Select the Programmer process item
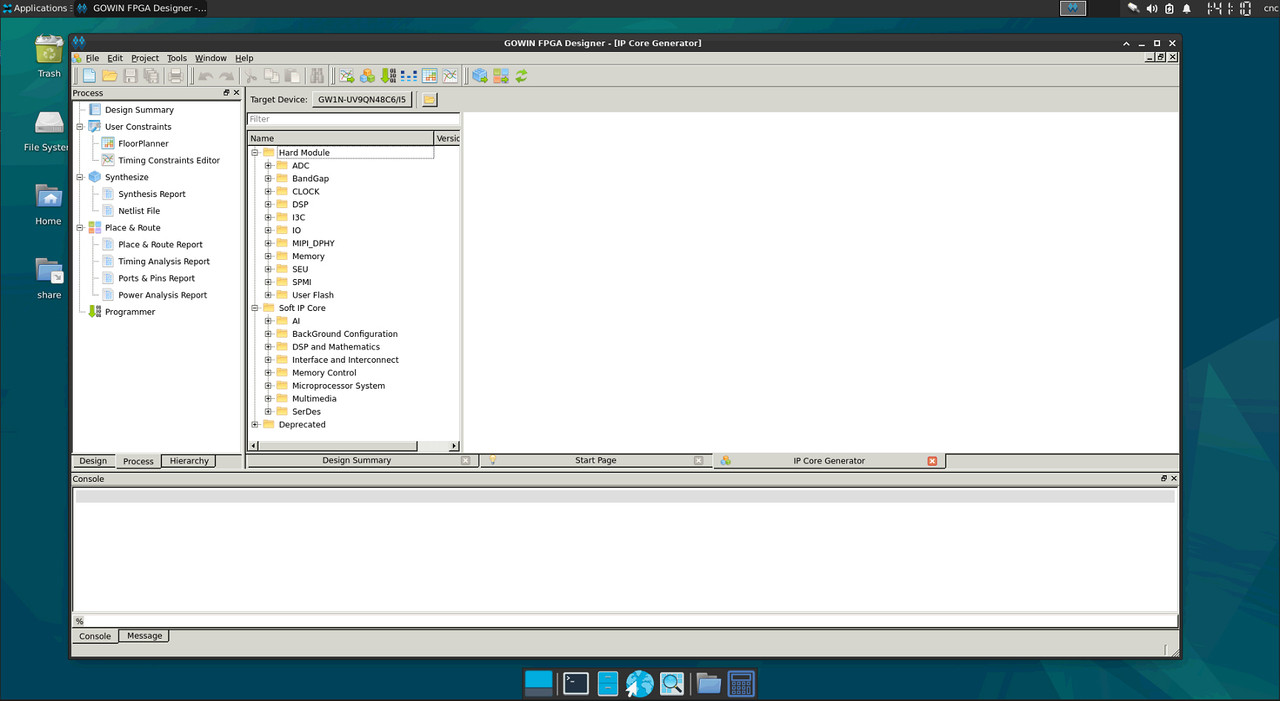 130,312
